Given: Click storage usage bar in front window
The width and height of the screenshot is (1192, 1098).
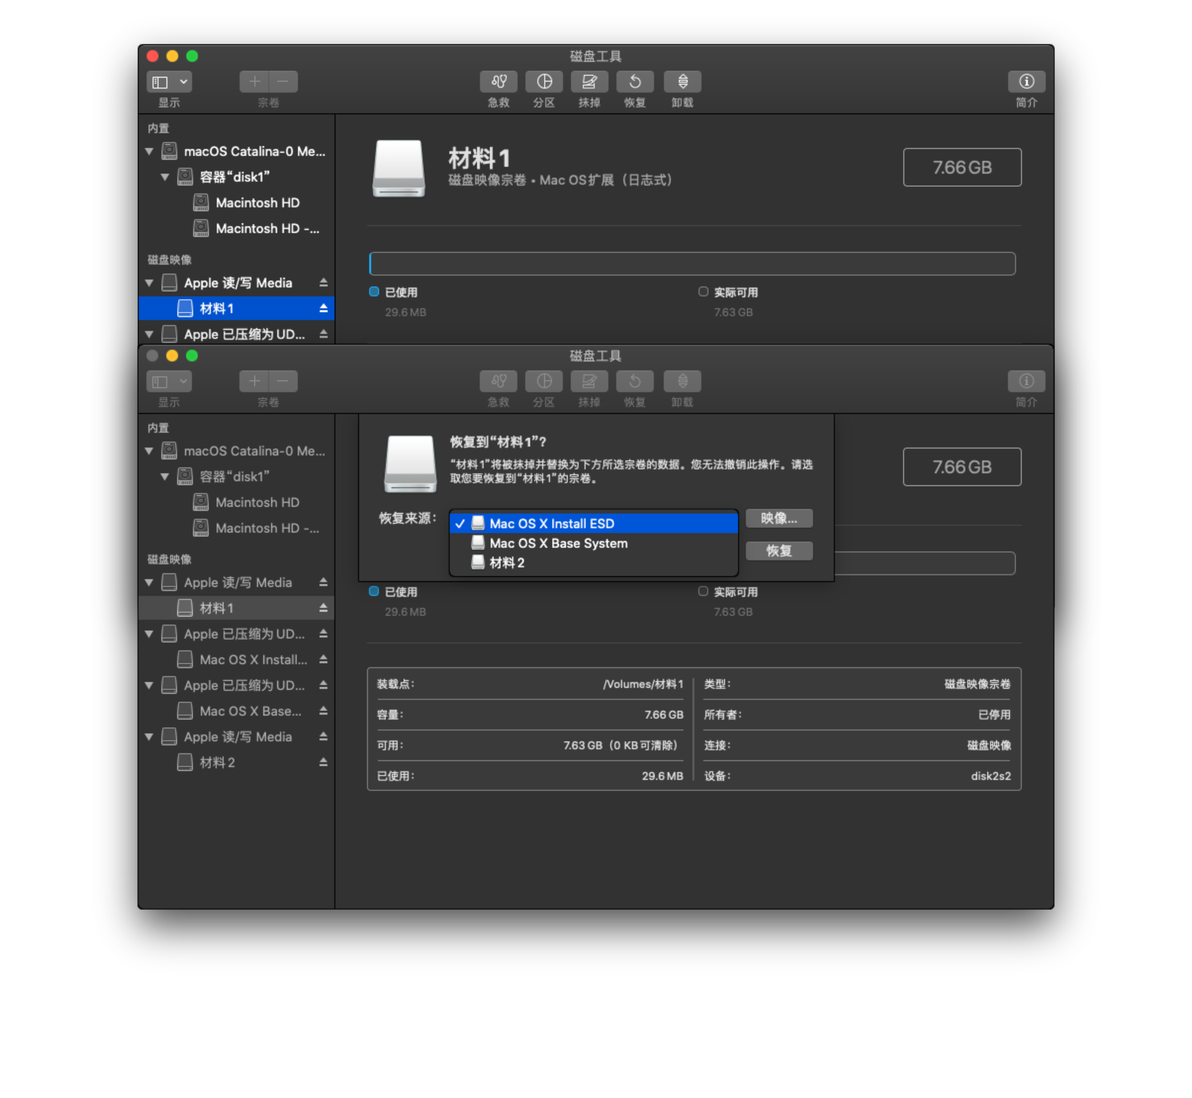Looking at the screenshot, I should pos(924,563).
